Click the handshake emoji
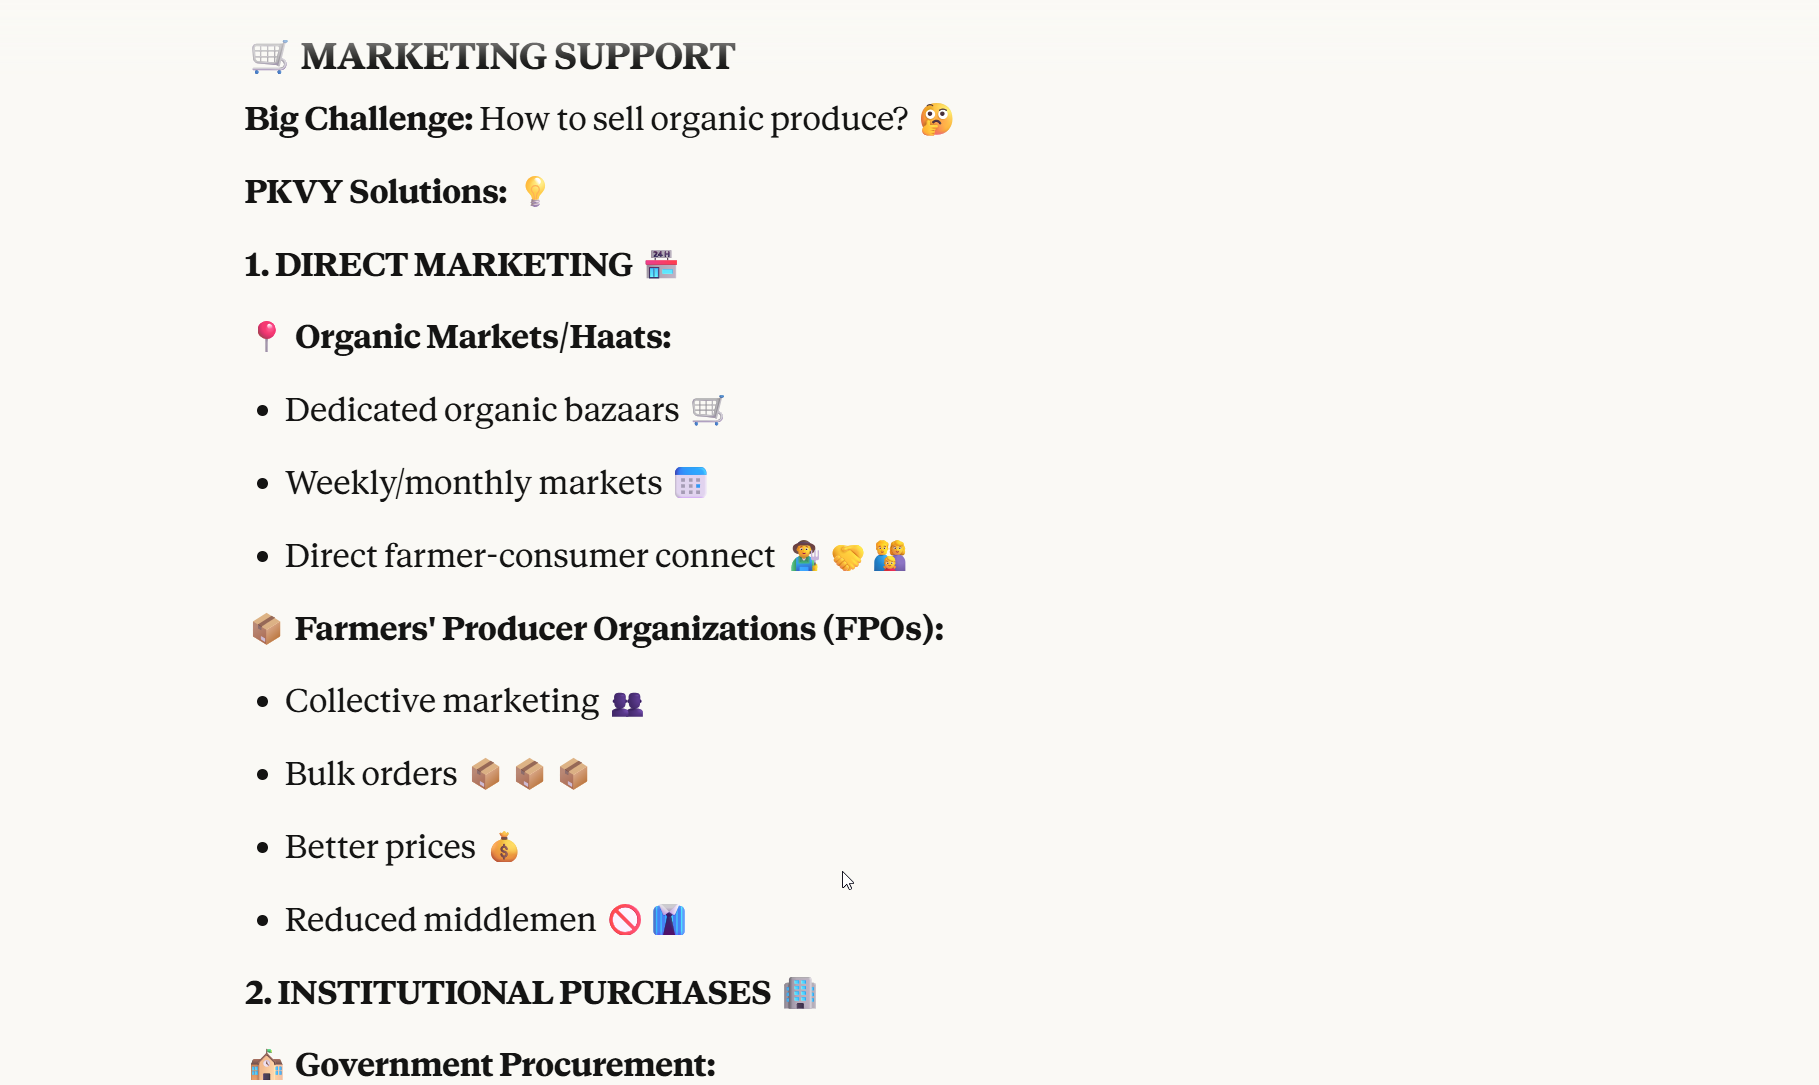1819x1085 pixels. (847, 556)
